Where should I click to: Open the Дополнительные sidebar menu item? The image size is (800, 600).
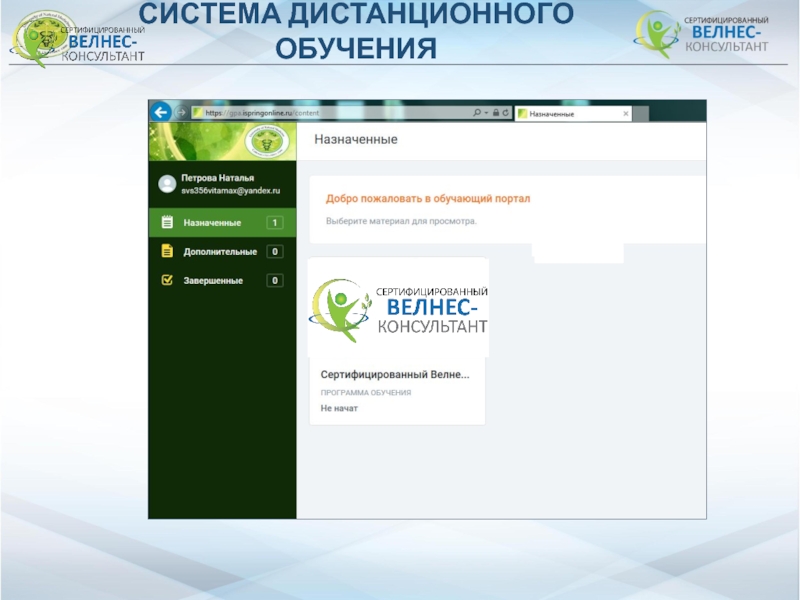point(222,252)
